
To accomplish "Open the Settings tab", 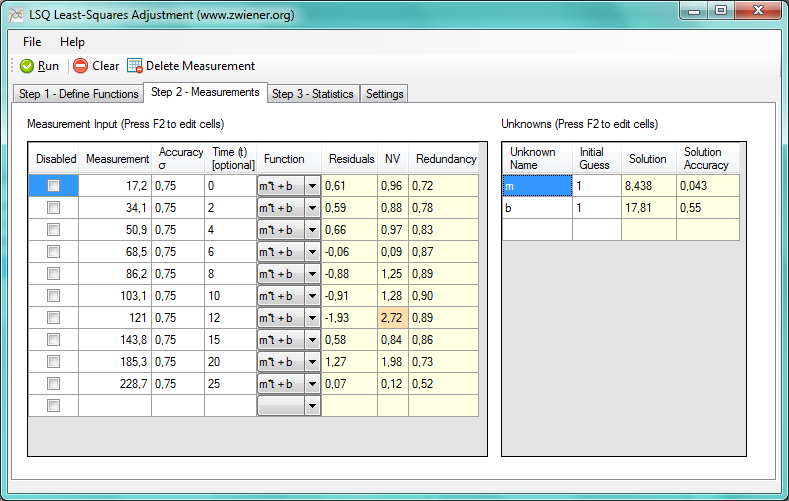I will 385,94.
